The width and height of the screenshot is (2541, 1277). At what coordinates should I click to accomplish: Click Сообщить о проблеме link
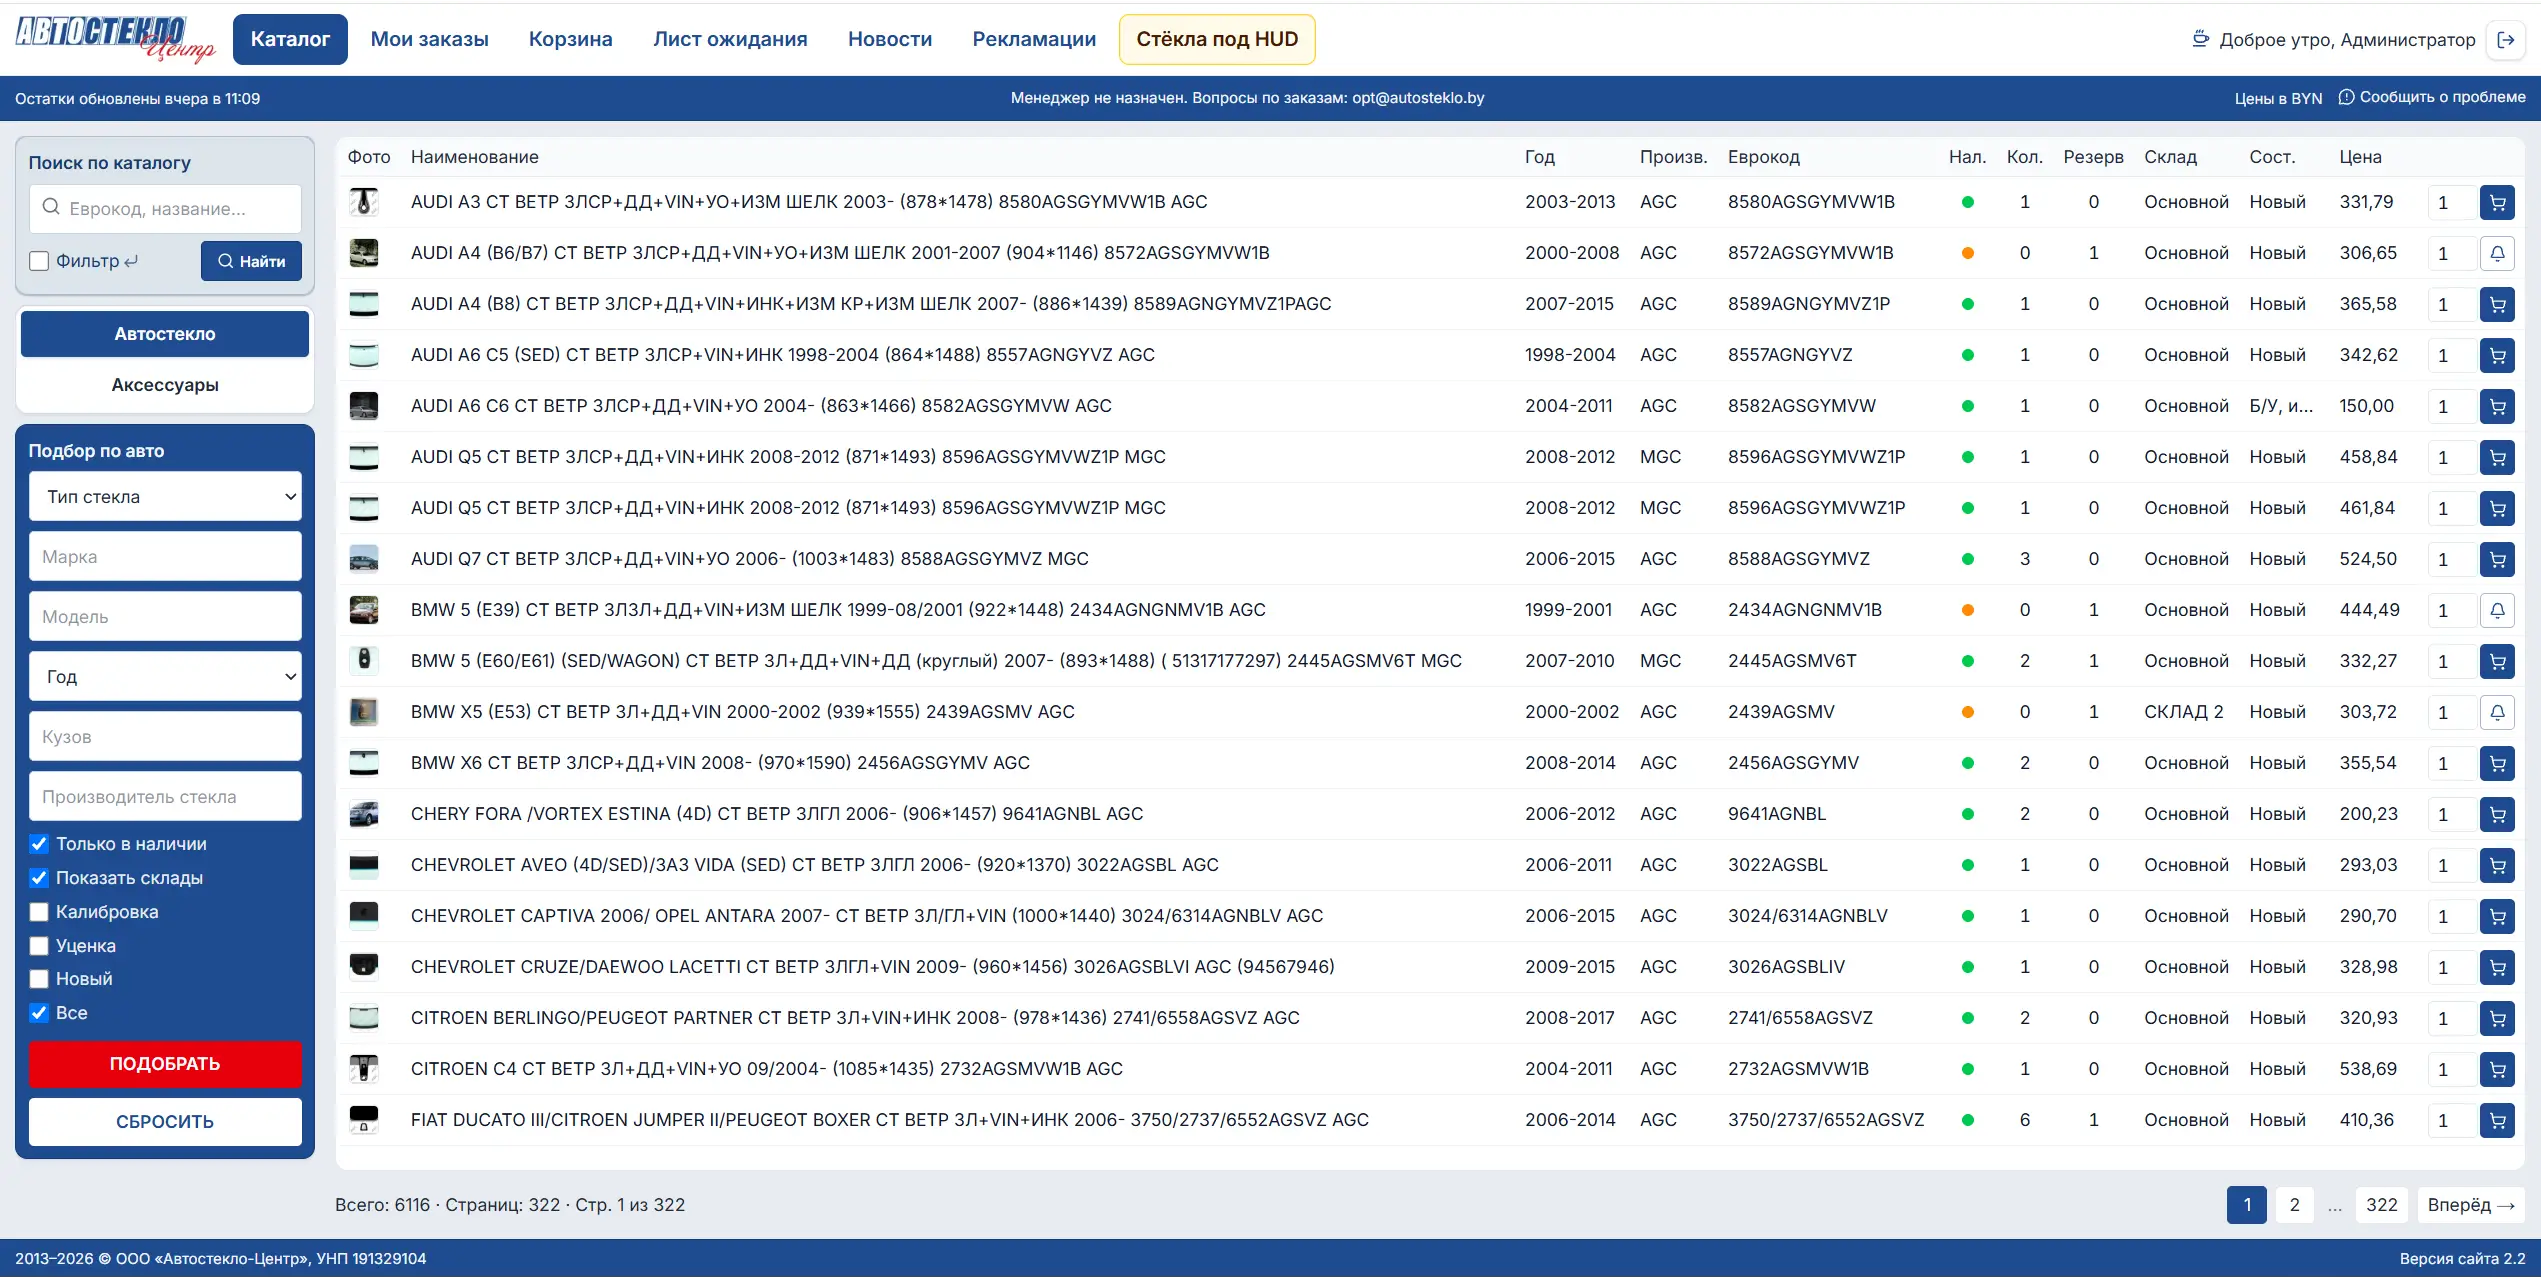(2432, 97)
